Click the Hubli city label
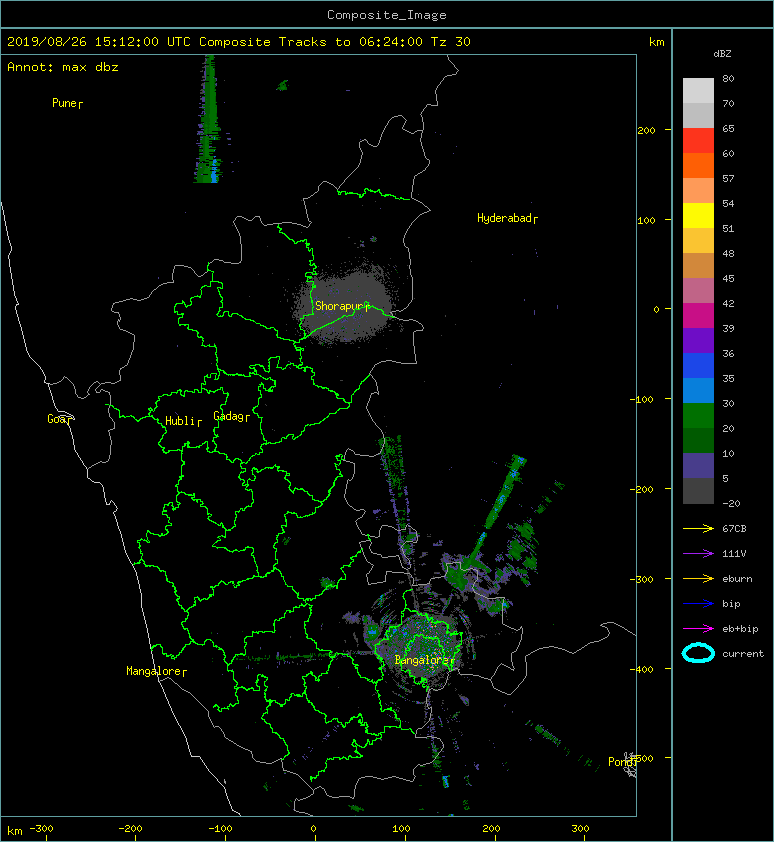 [183, 421]
